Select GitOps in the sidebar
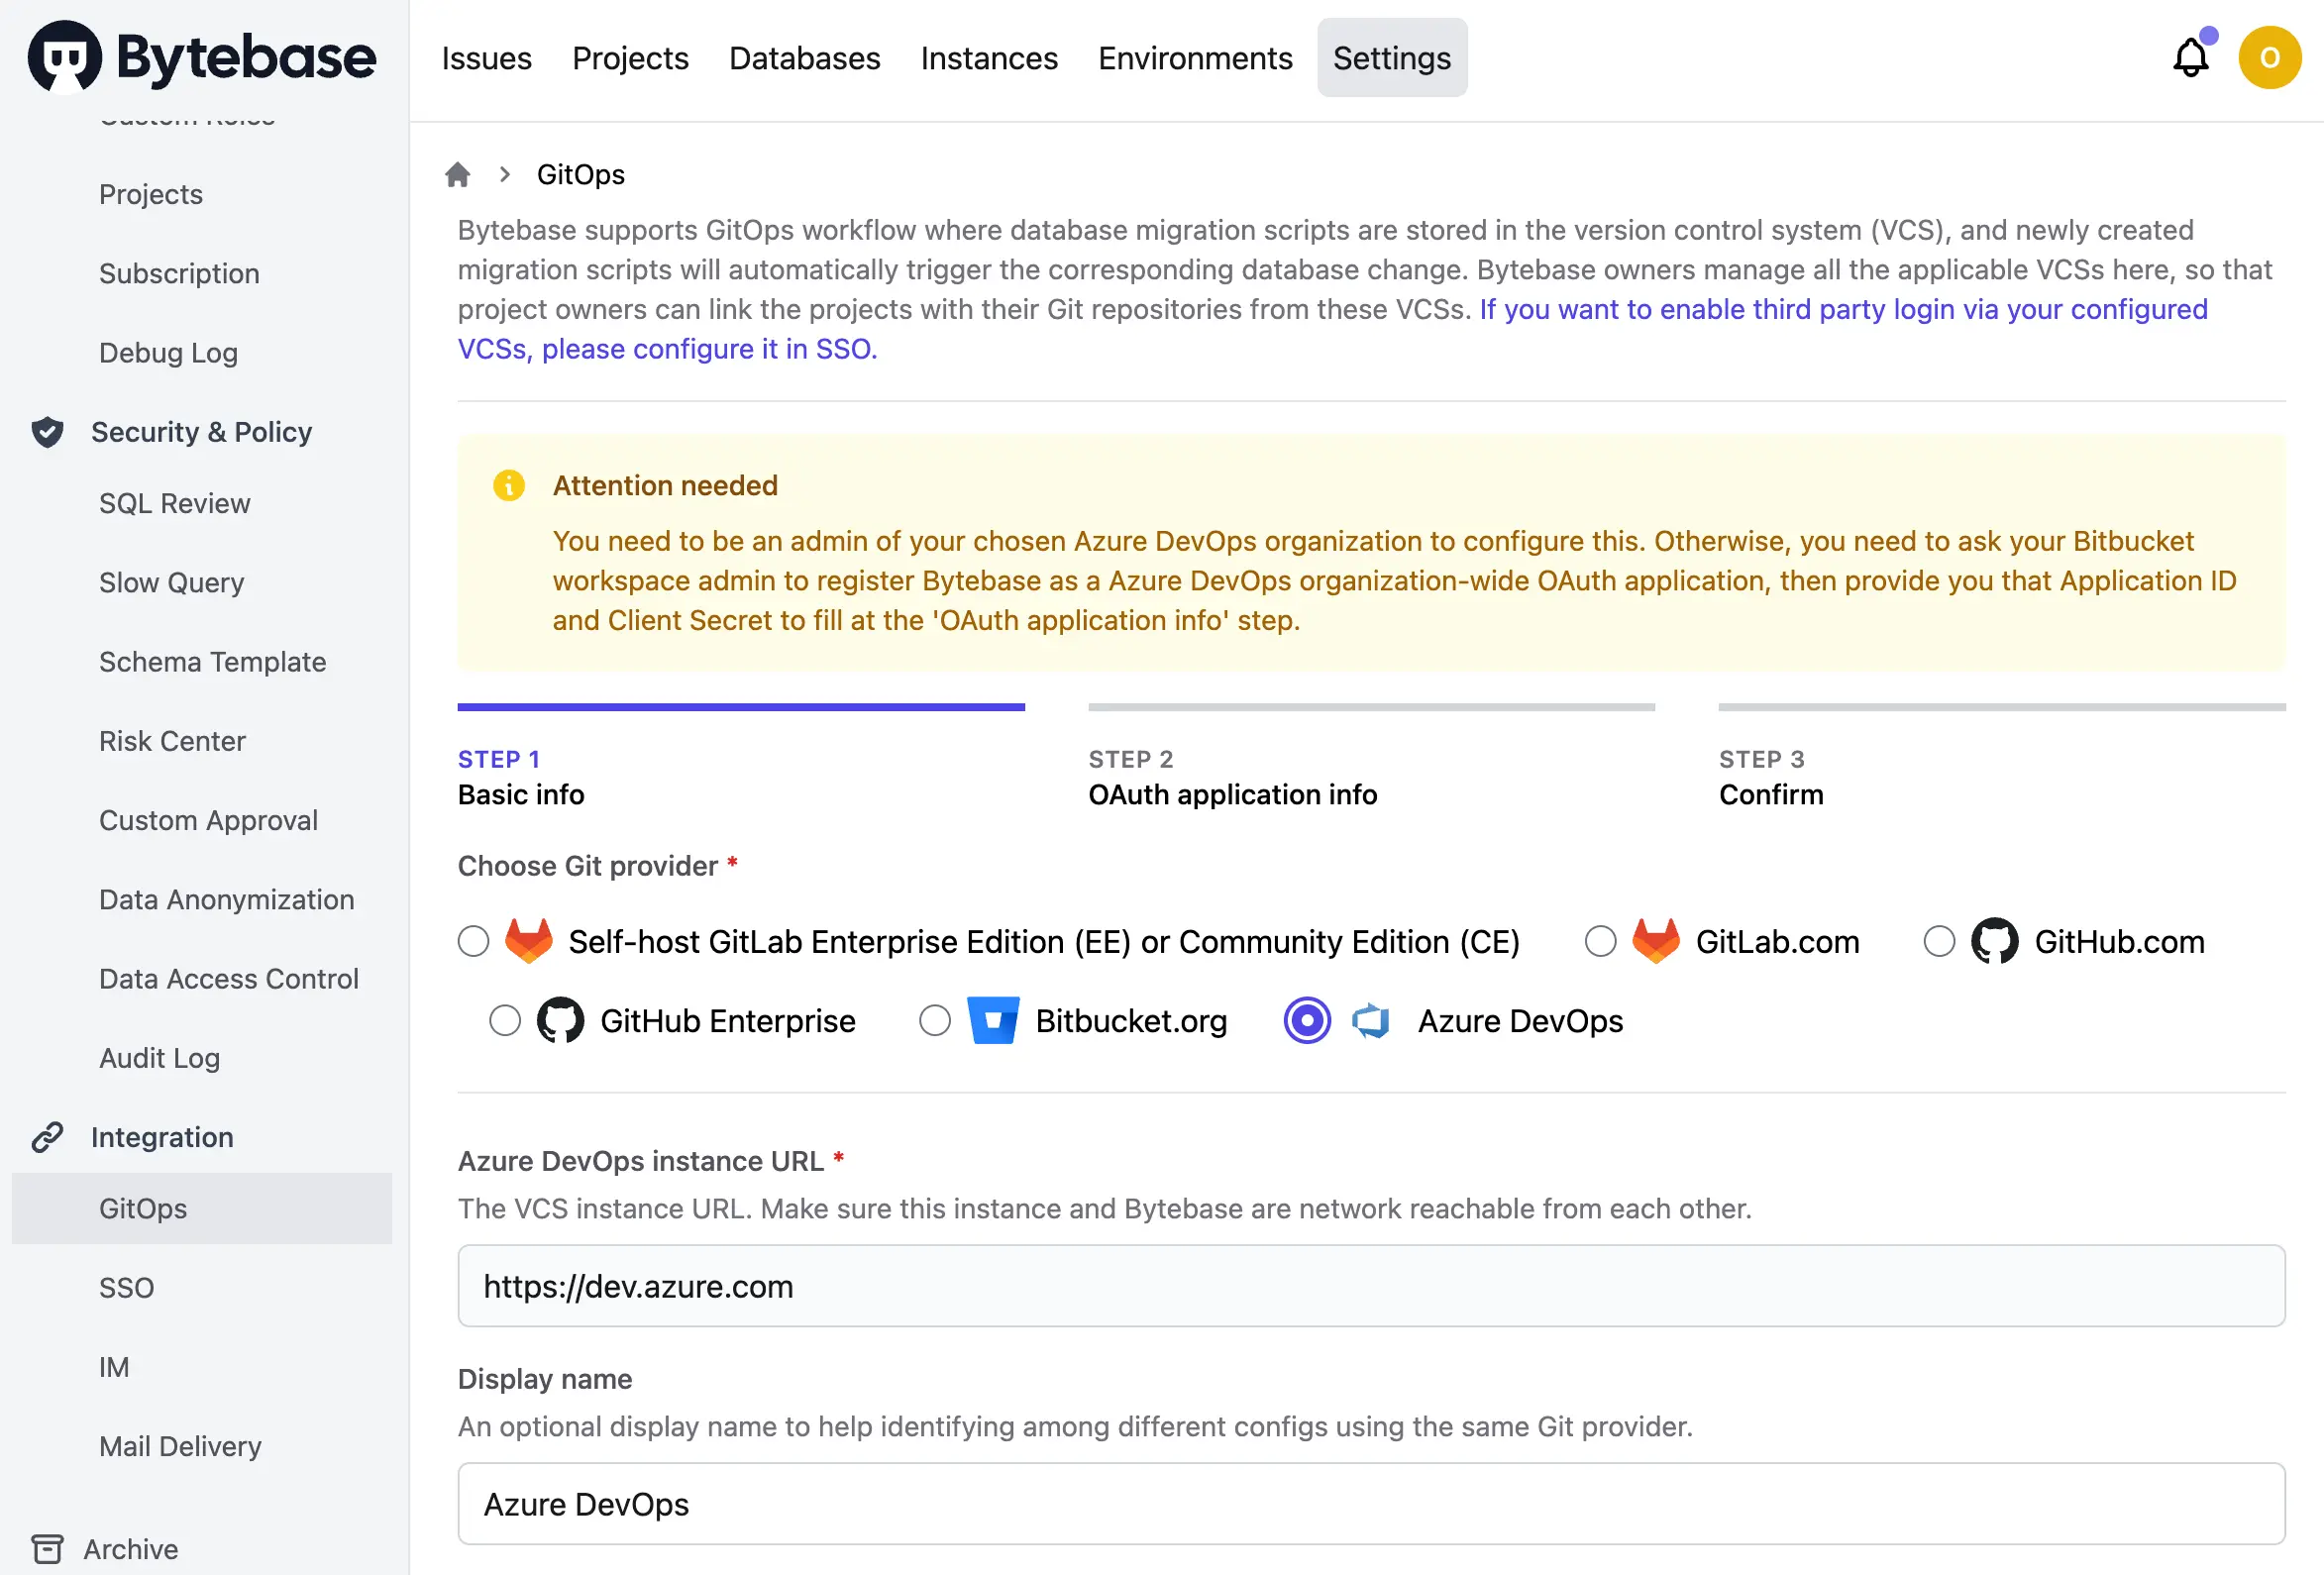The width and height of the screenshot is (2324, 1575). pyautogui.click(x=202, y=1208)
